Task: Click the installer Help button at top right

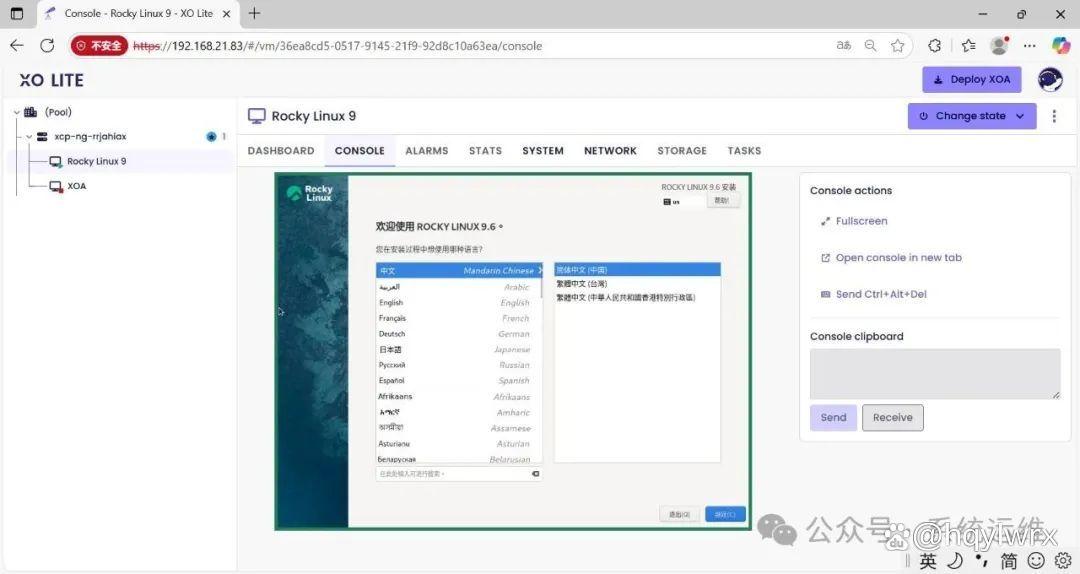Action: click(722, 201)
